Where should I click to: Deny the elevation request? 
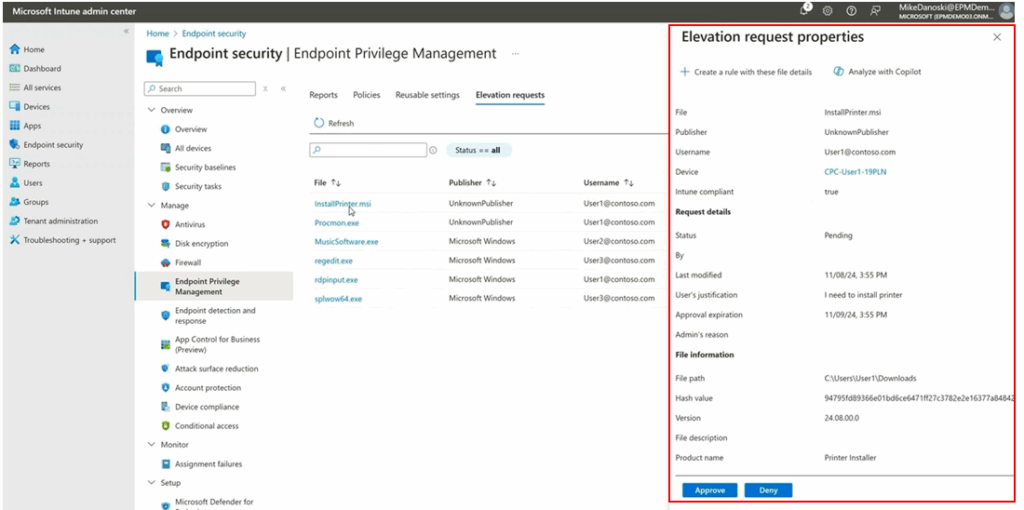click(x=768, y=490)
